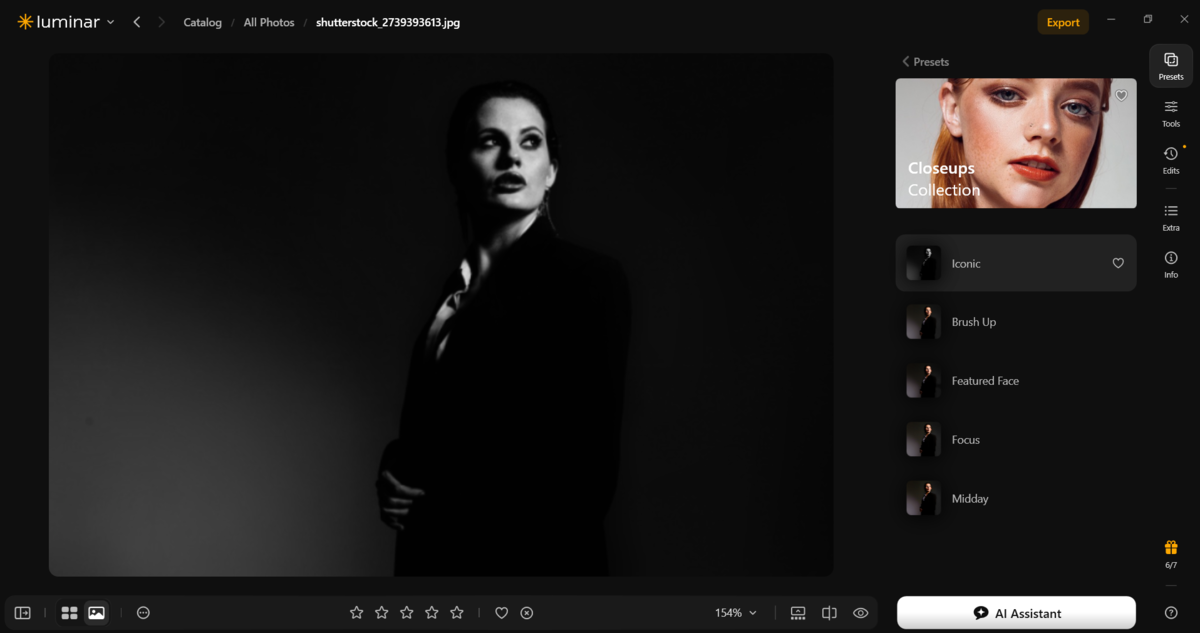Click the Midday preset thumbnail
Screen dimensions: 1200x633
point(923,499)
